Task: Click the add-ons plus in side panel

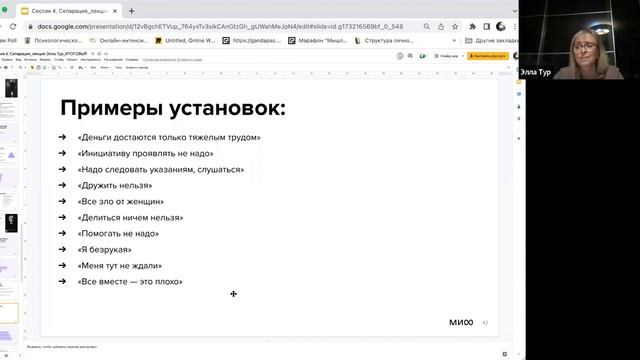Action: [519, 139]
